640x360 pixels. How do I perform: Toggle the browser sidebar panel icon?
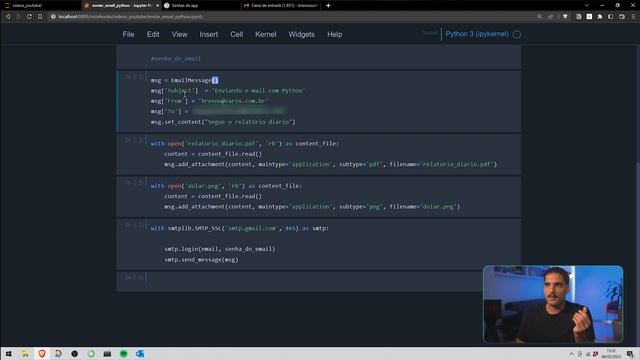(611, 16)
